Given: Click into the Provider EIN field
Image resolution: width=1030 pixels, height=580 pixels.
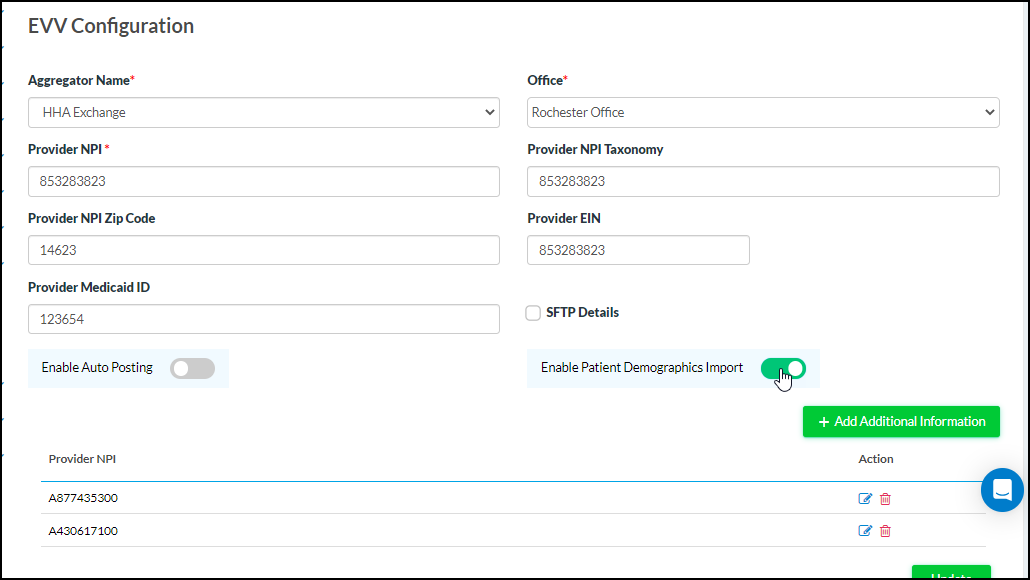Looking at the screenshot, I should (638, 250).
